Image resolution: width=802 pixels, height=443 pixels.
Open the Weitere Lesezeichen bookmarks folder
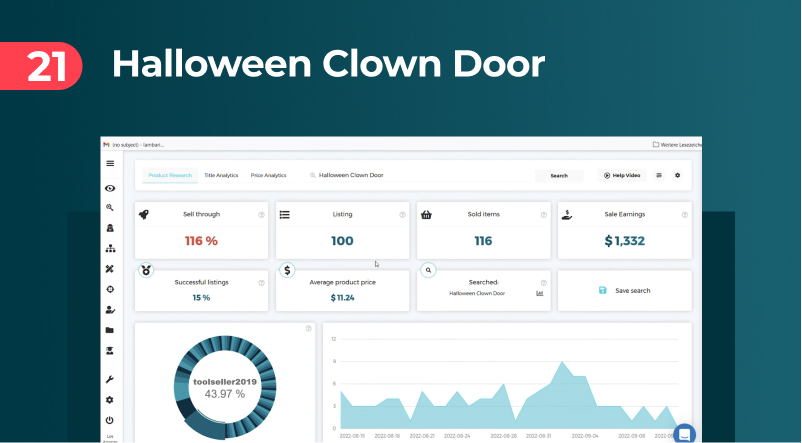677,145
